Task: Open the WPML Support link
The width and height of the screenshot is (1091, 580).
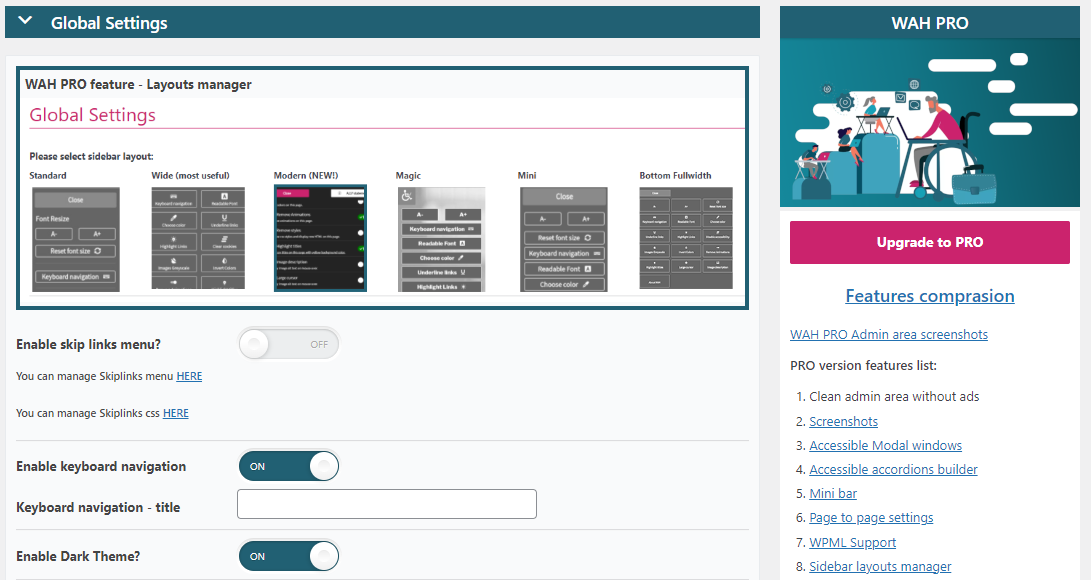Action: [x=852, y=542]
